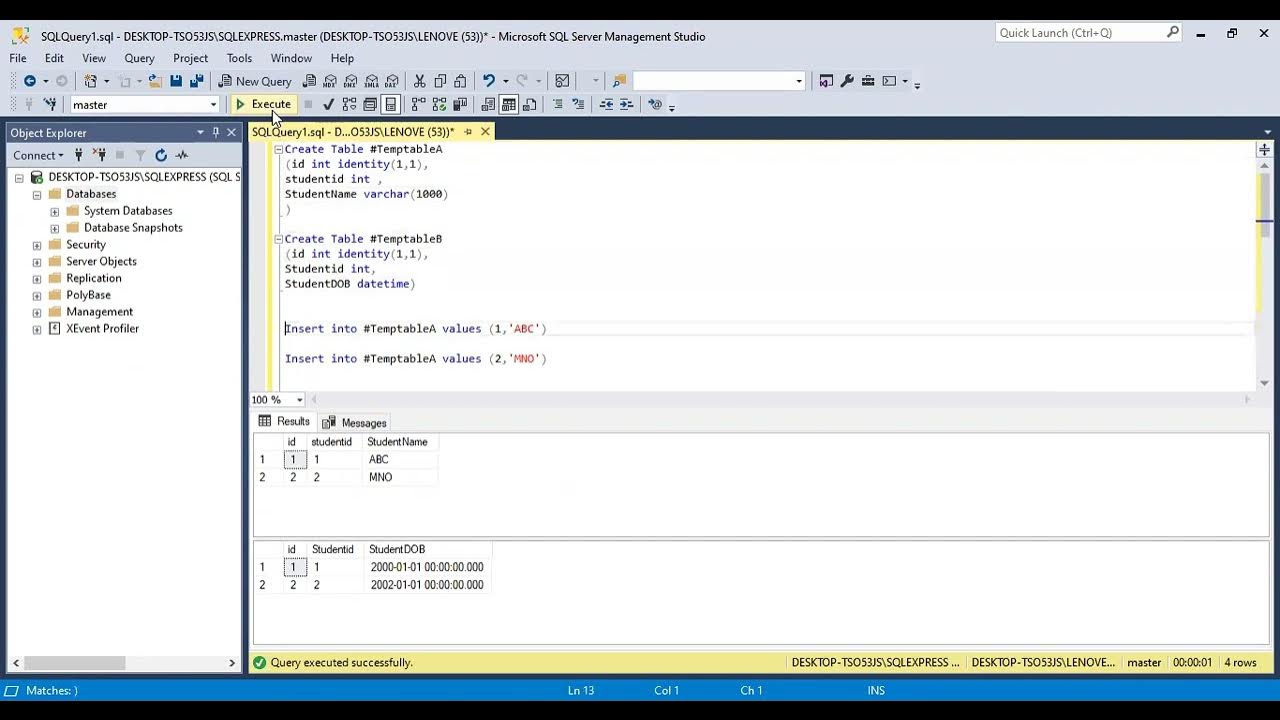This screenshot has height=720, width=1280.
Task: Select the XEvent Profiler node
Action: 102,329
